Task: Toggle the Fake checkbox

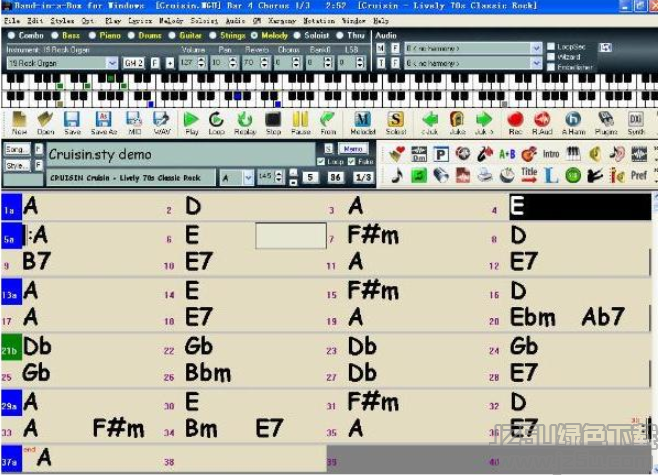Action: (351, 161)
